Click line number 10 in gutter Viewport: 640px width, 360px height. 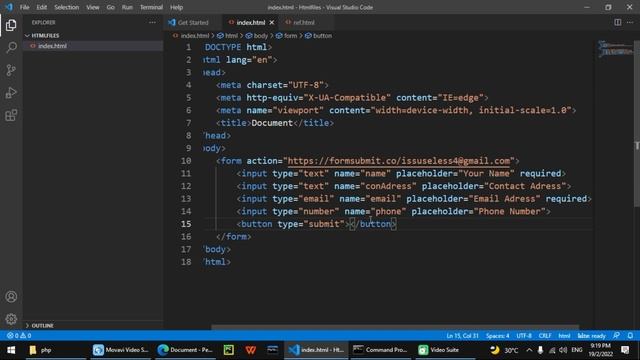186,161
